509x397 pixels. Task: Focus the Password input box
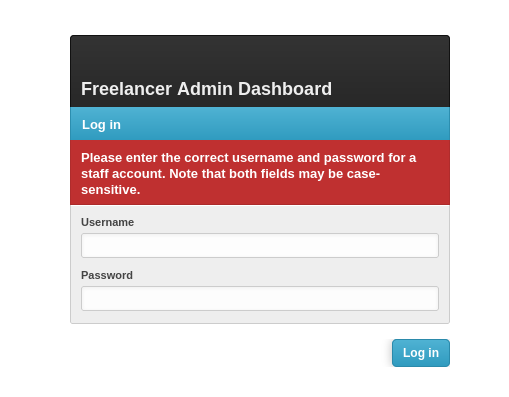pyautogui.click(x=260, y=298)
